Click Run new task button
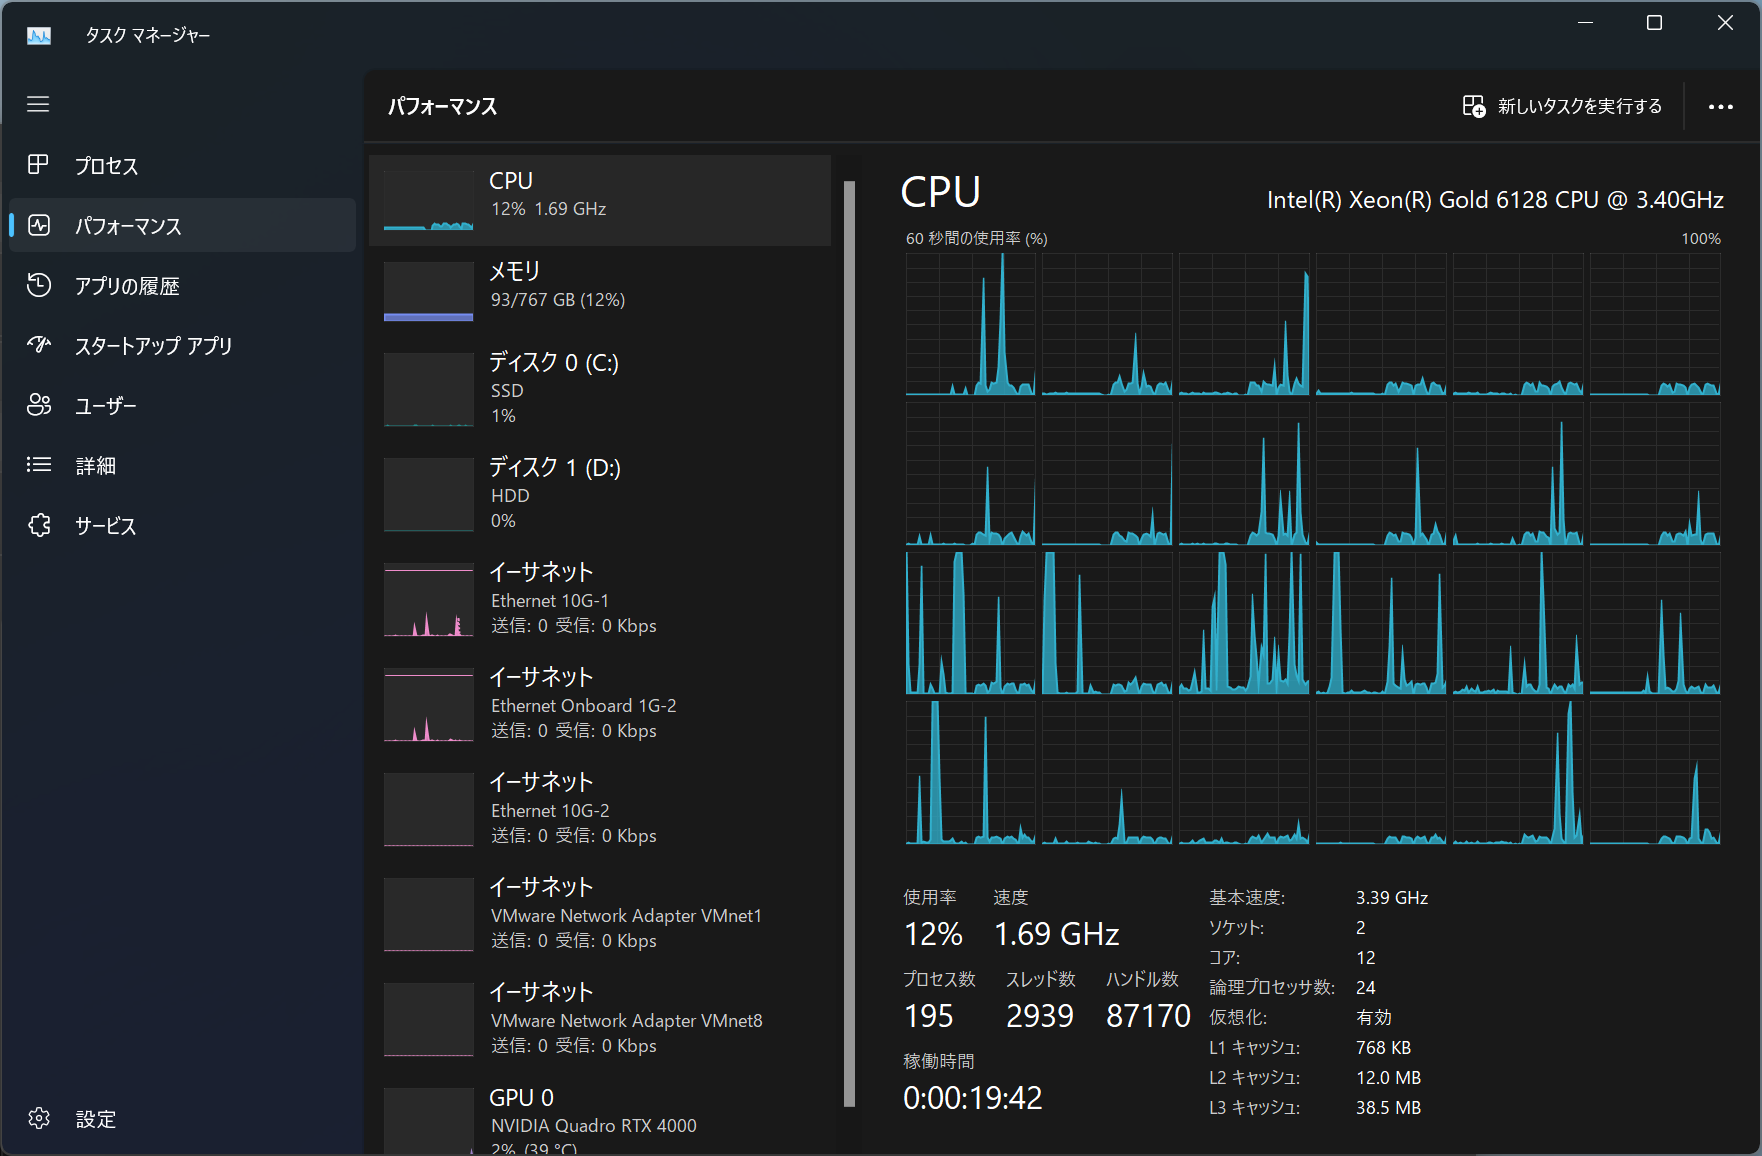This screenshot has height=1156, width=1762. tap(1562, 106)
